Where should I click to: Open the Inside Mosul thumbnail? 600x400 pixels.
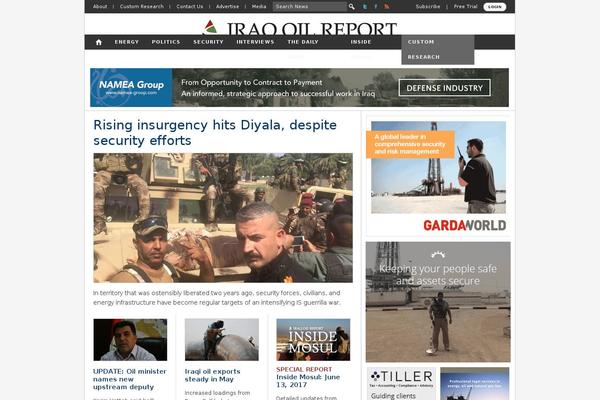[313, 340]
